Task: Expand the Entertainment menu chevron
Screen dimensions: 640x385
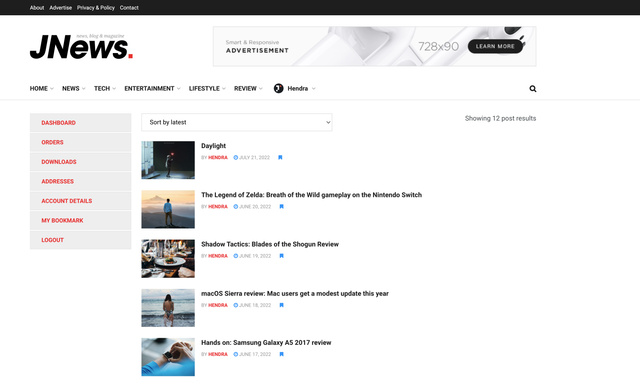Action: pyautogui.click(x=179, y=89)
